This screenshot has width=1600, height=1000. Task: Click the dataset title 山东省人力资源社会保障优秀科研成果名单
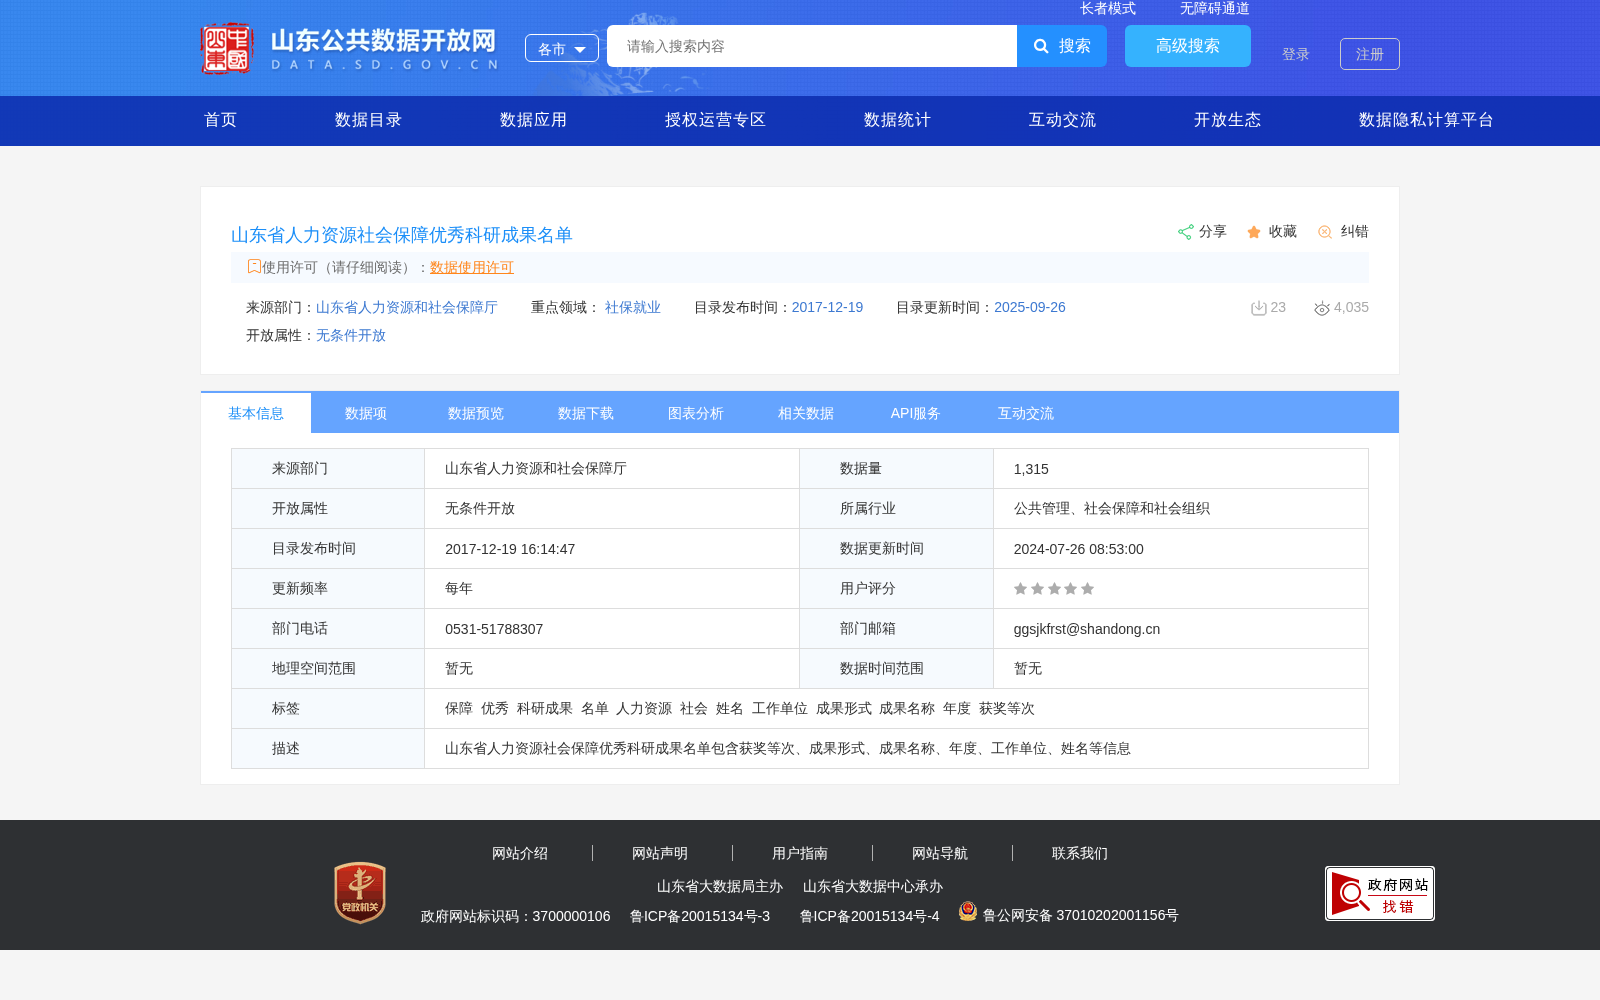(402, 235)
